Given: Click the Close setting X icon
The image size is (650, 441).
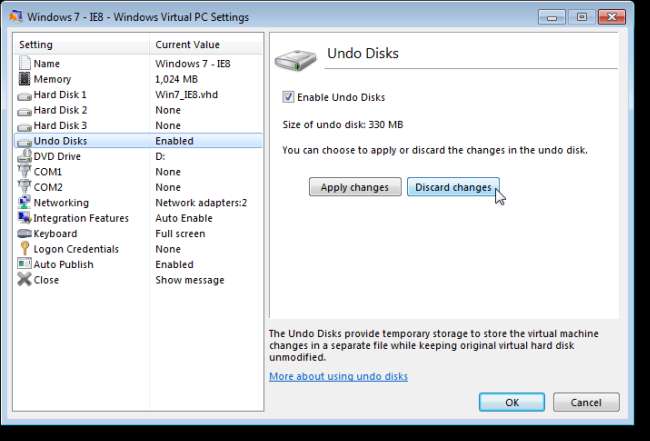Looking at the screenshot, I should (24, 279).
